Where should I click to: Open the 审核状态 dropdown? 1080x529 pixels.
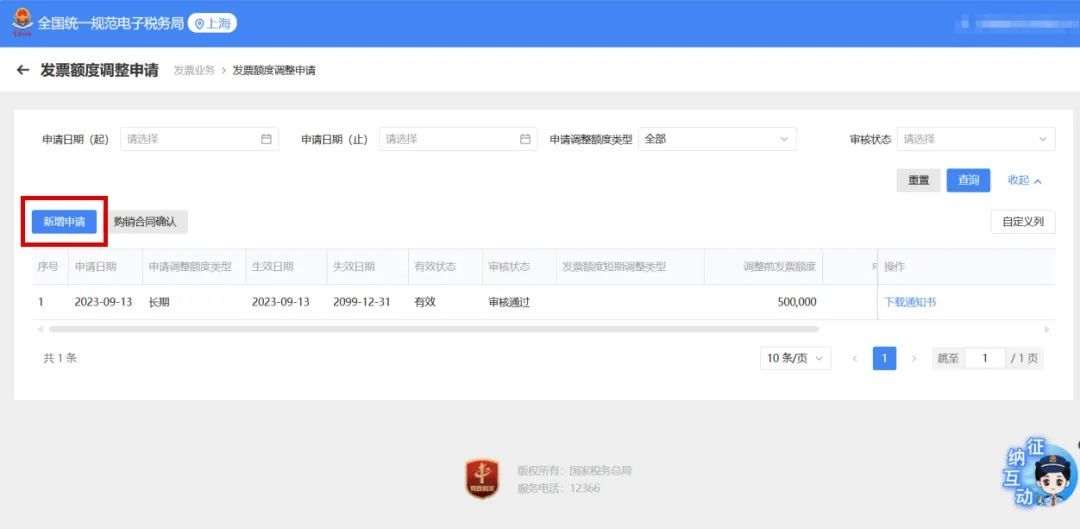(x=975, y=139)
